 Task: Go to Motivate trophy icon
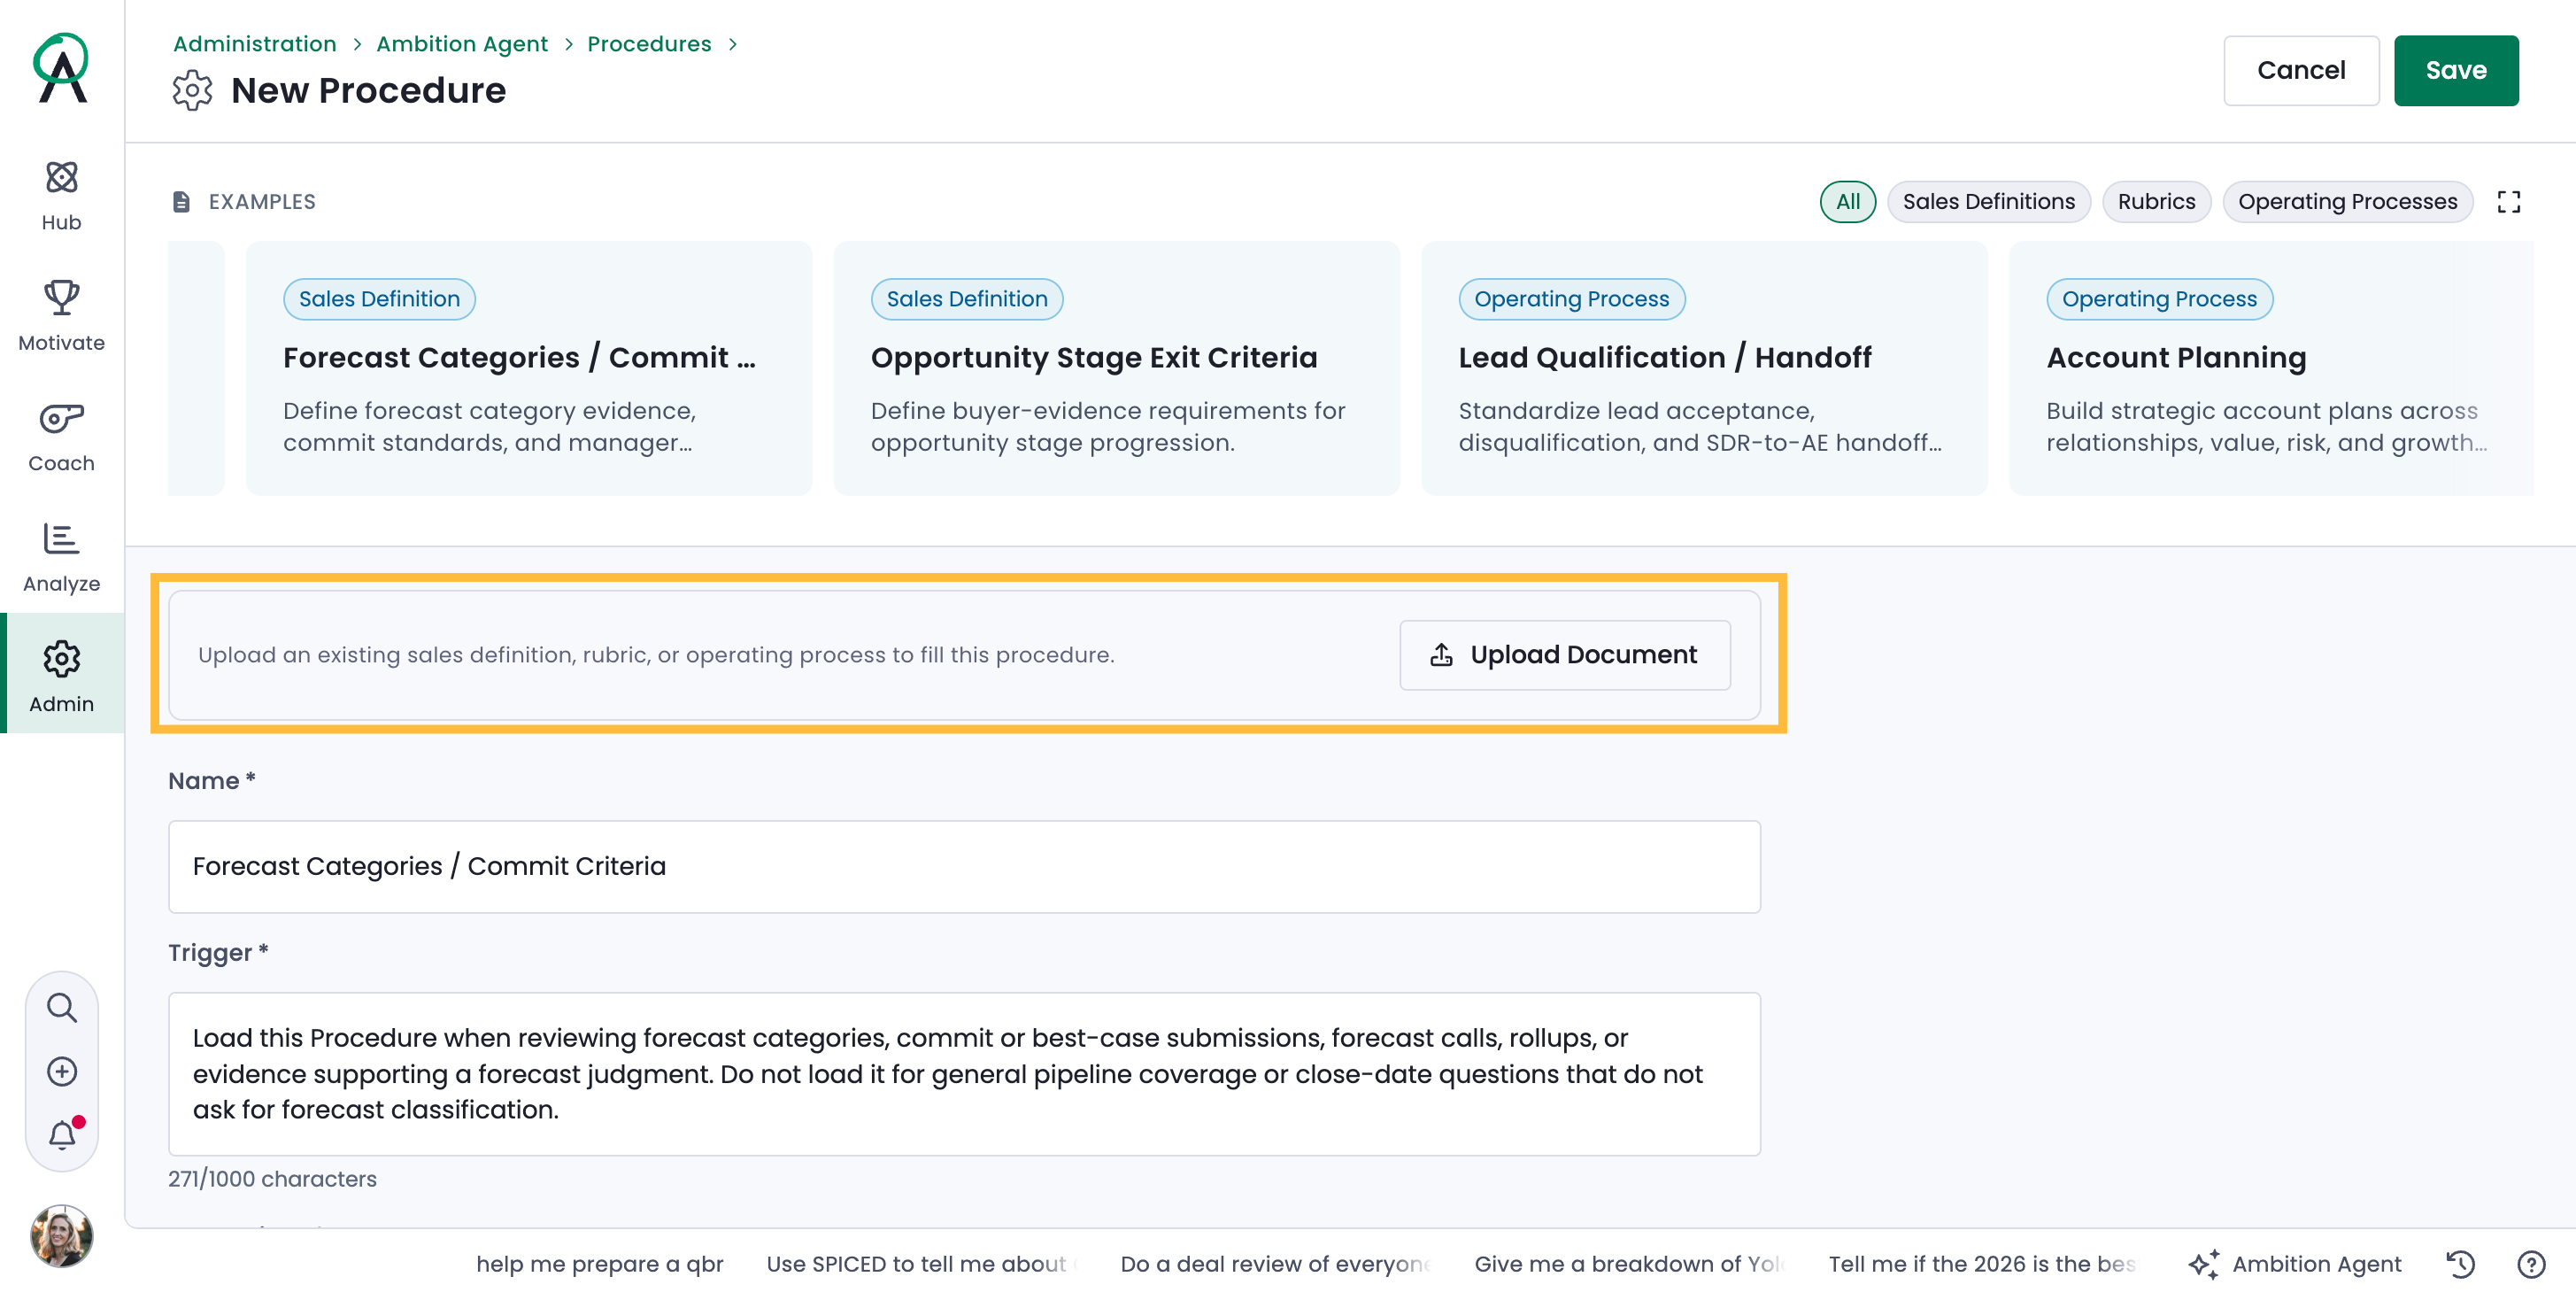coord(61,297)
